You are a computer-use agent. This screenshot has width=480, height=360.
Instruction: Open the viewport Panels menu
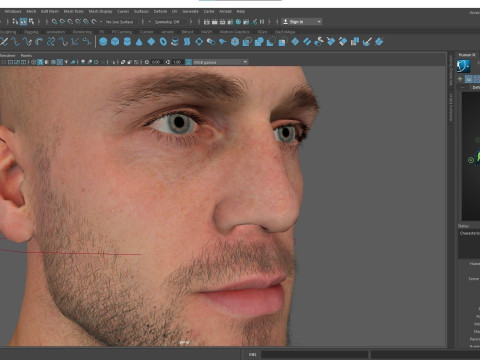point(26,55)
